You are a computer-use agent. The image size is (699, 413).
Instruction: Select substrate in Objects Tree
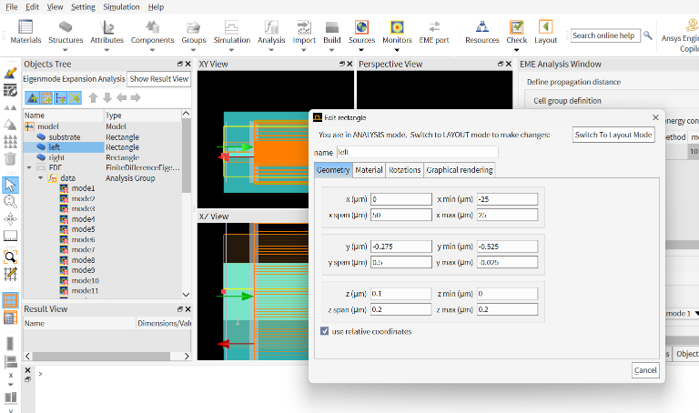pos(64,137)
